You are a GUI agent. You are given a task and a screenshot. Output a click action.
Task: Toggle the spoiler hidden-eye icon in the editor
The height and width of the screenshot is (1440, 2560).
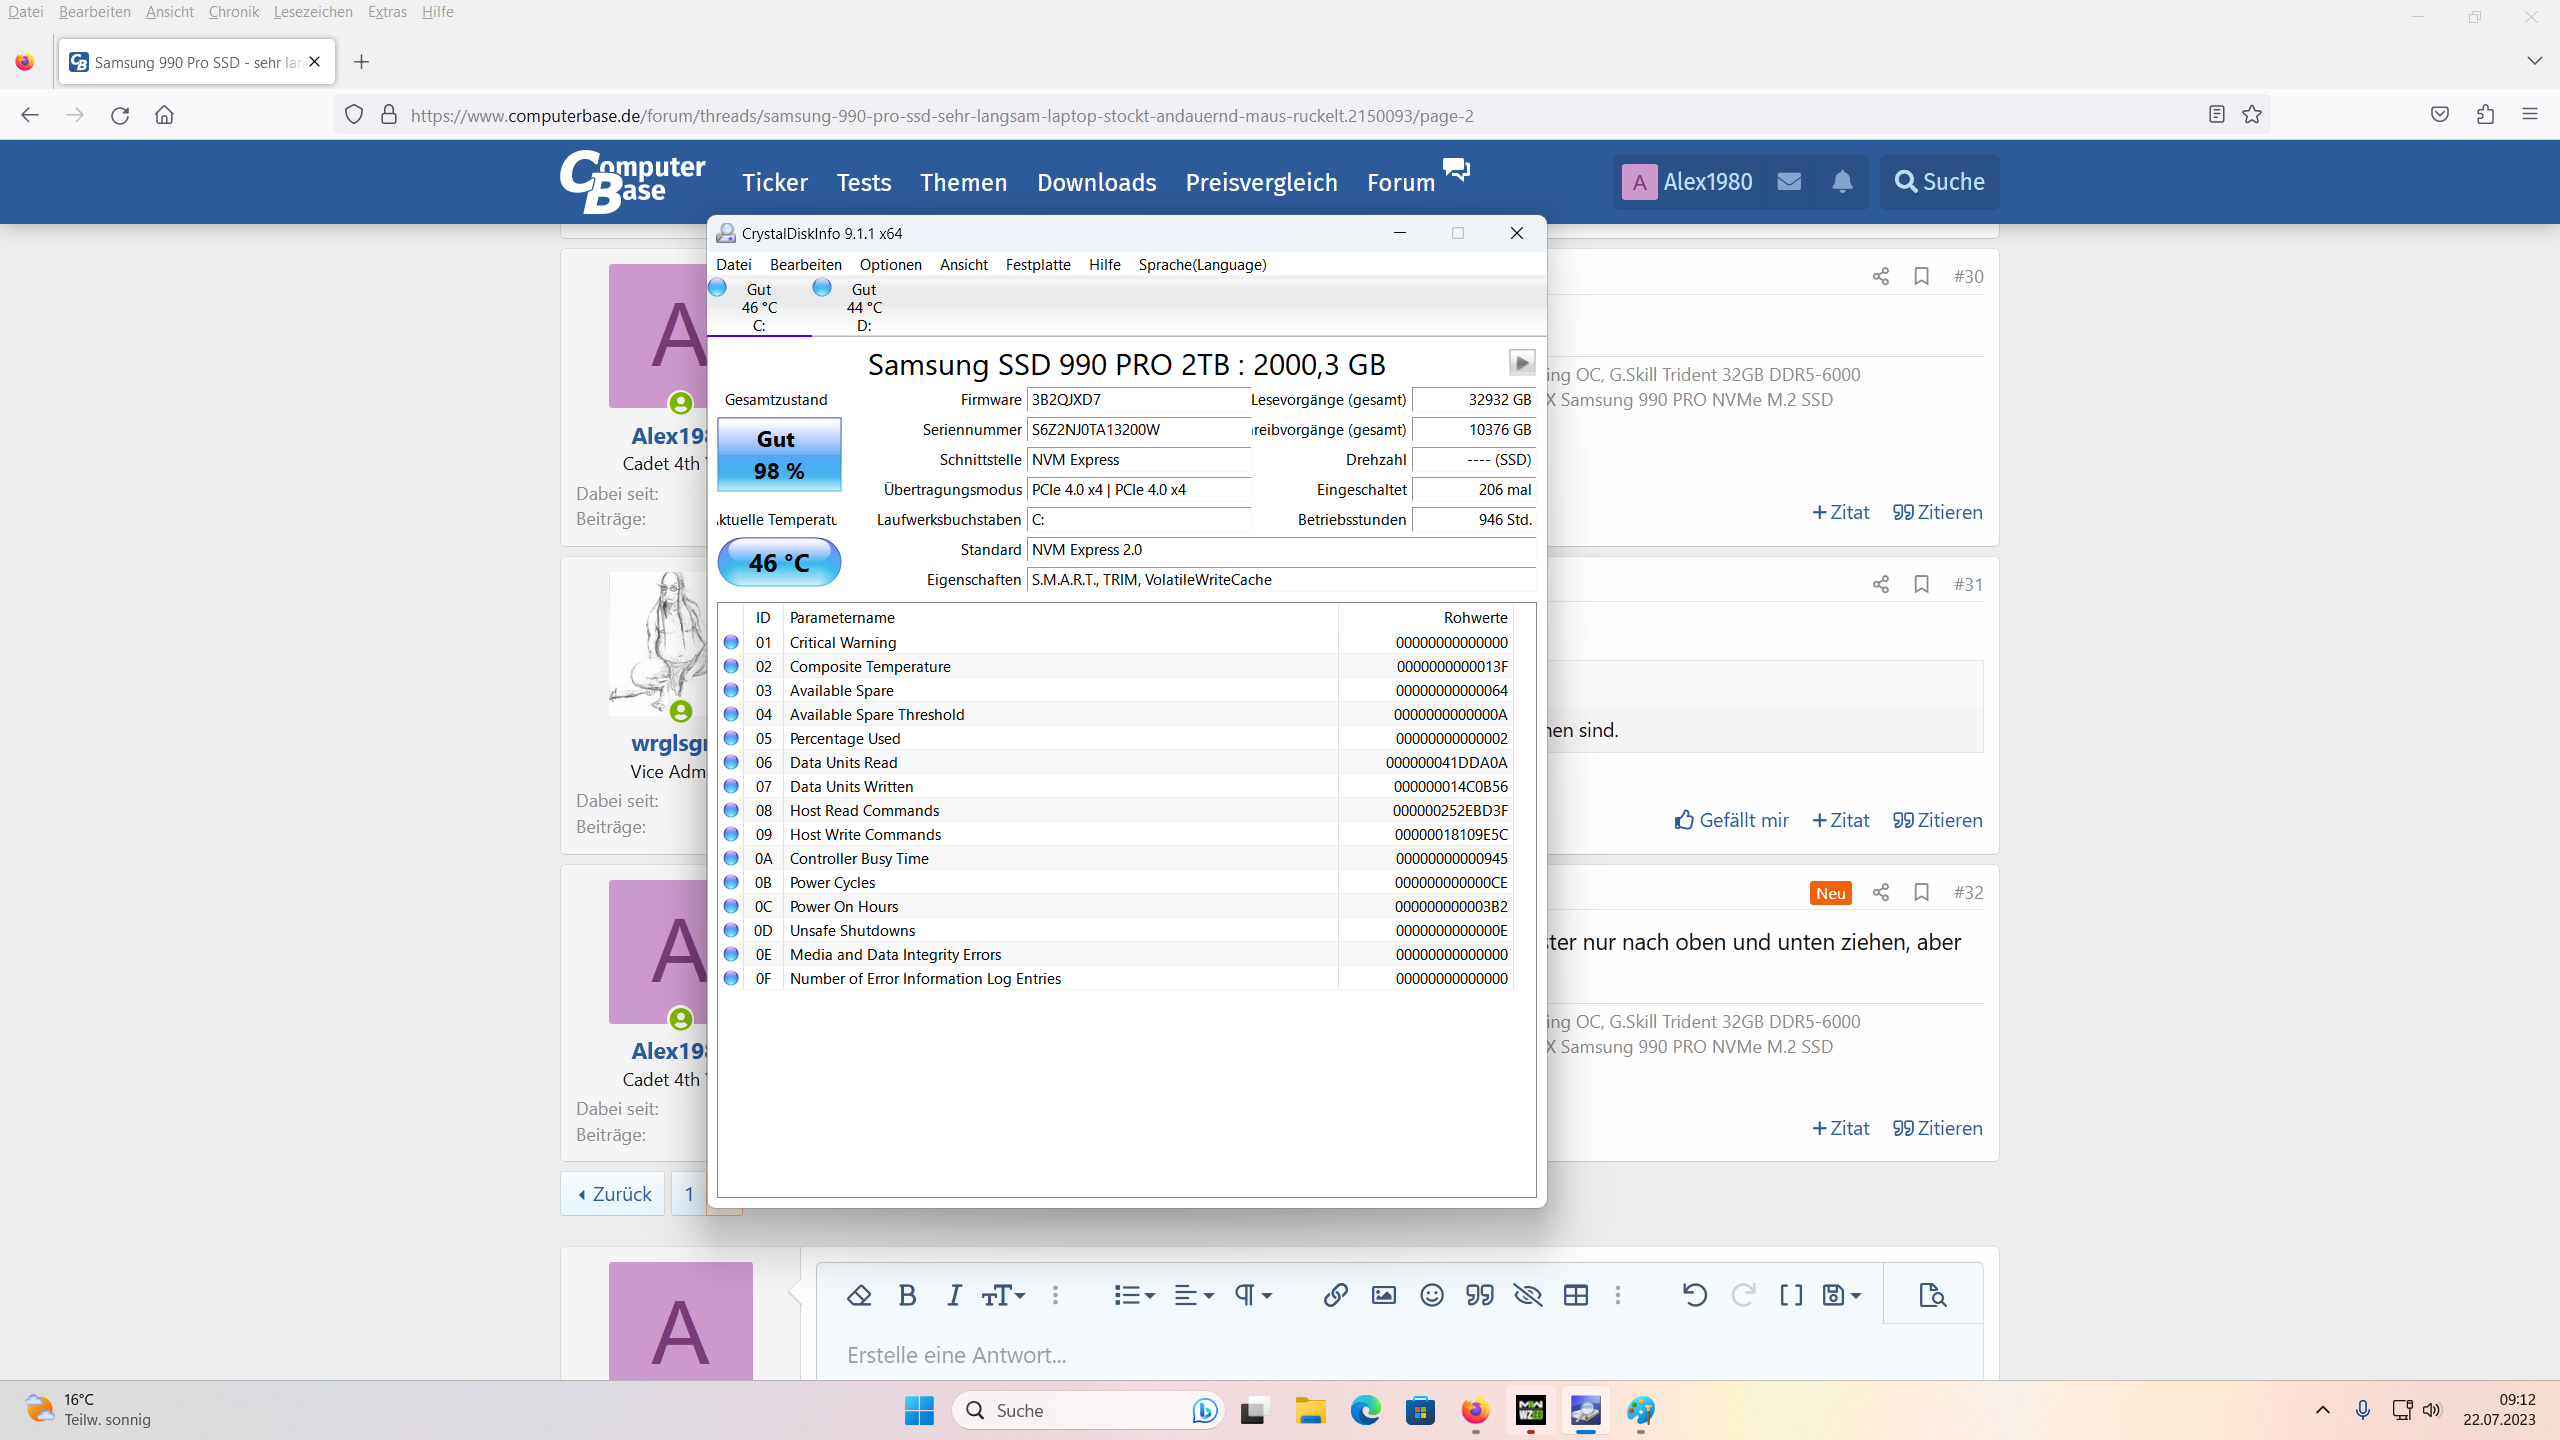pos(1528,1295)
